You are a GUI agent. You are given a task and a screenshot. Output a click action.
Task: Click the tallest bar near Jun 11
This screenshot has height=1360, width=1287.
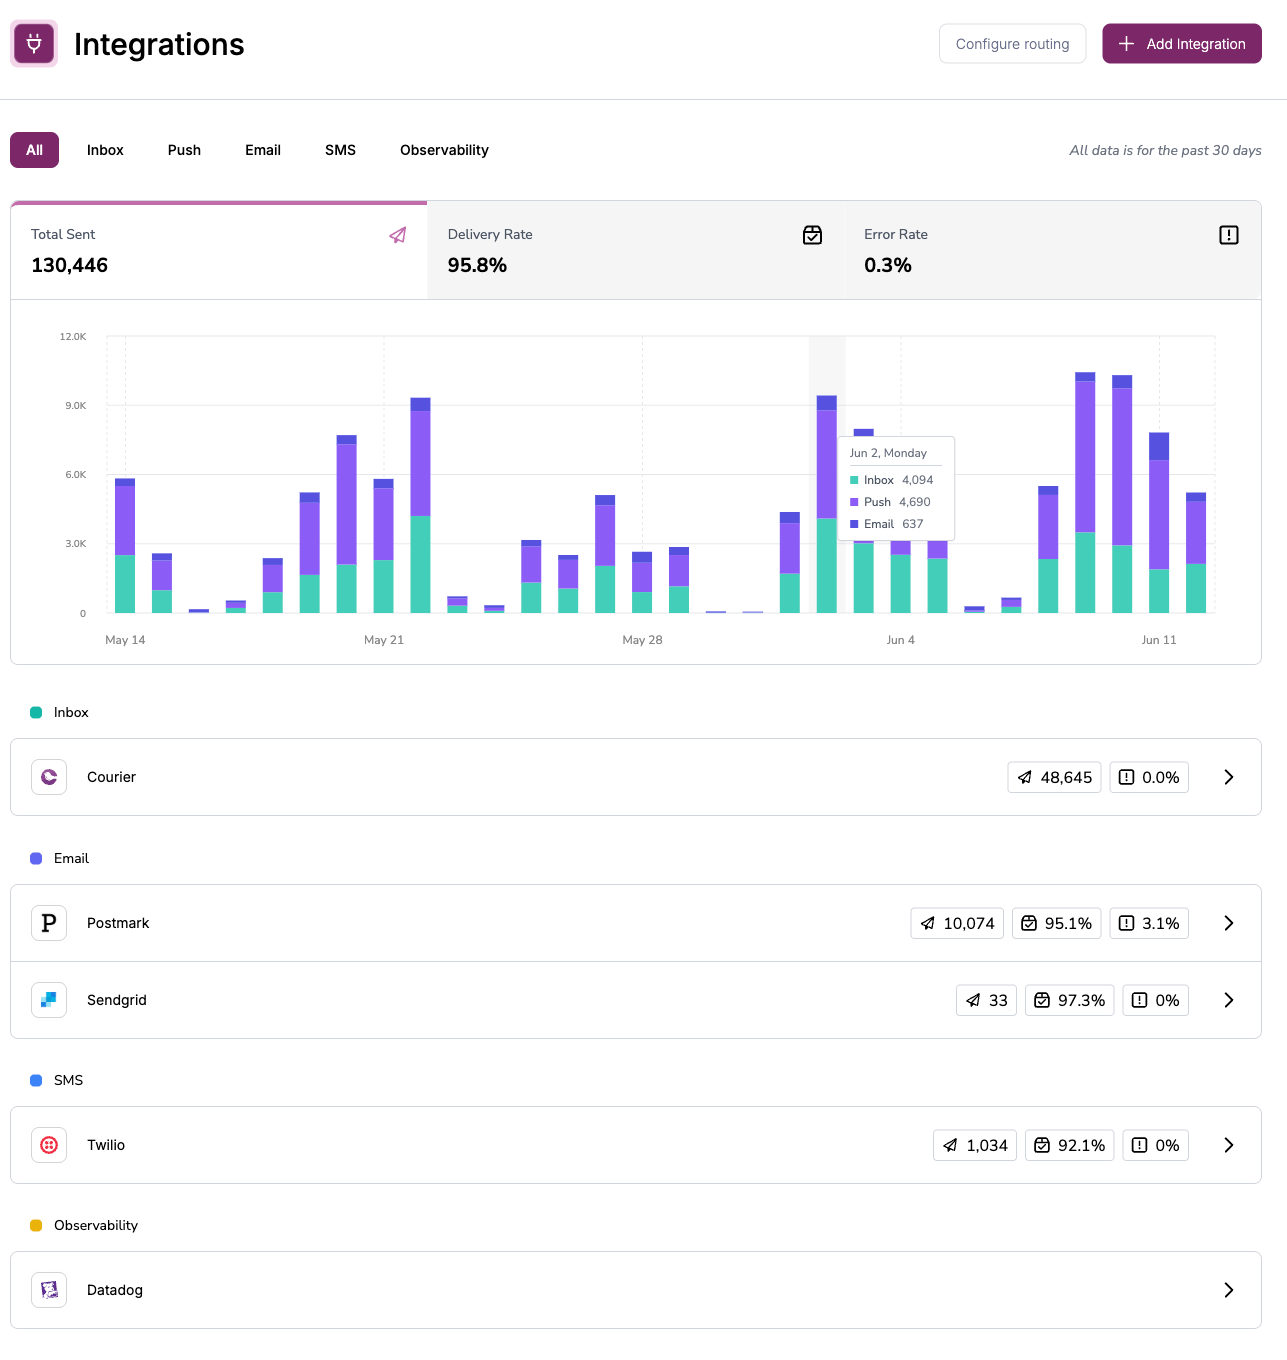coord(1085,490)
